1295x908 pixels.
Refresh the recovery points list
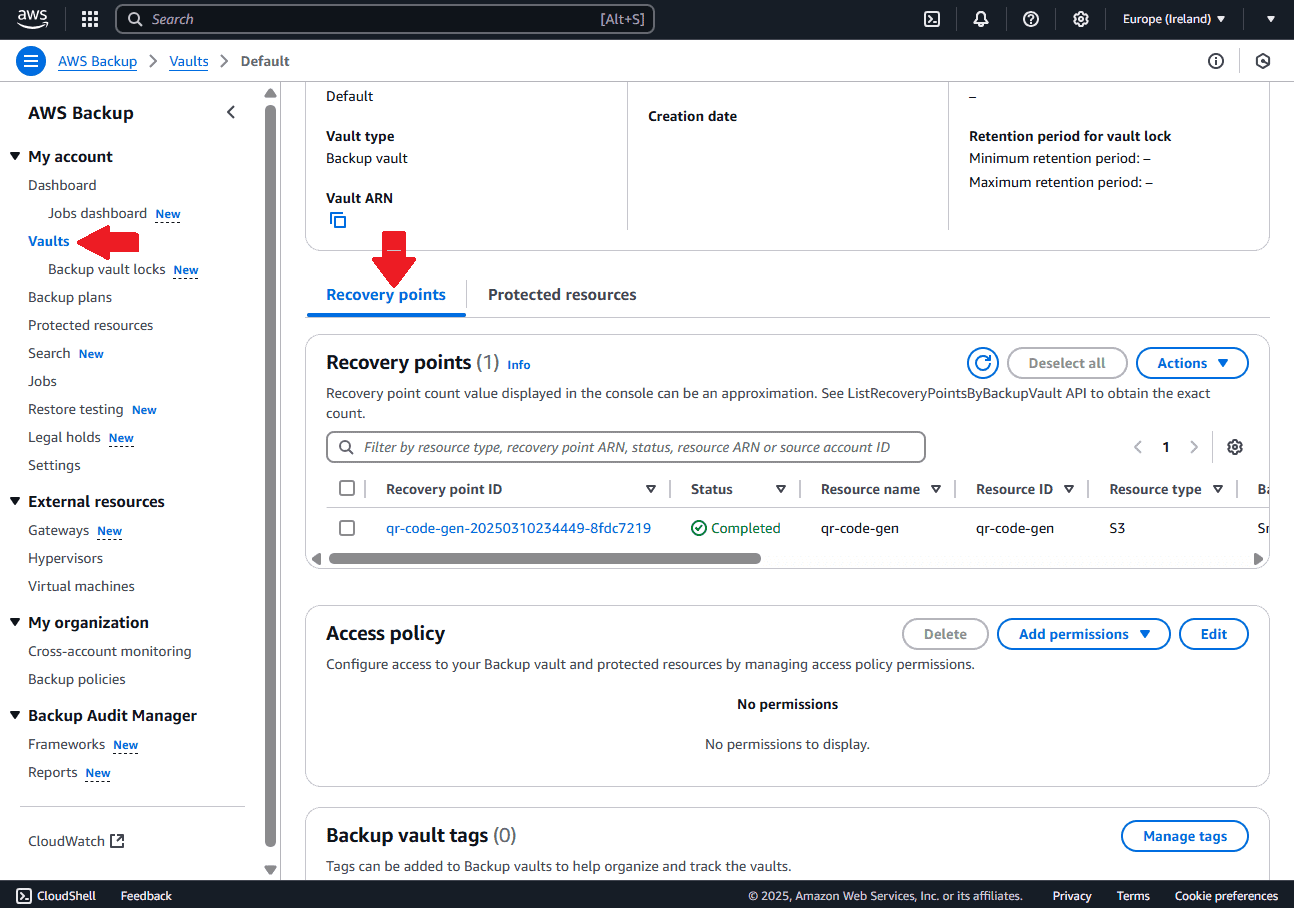tap(983, 363)
